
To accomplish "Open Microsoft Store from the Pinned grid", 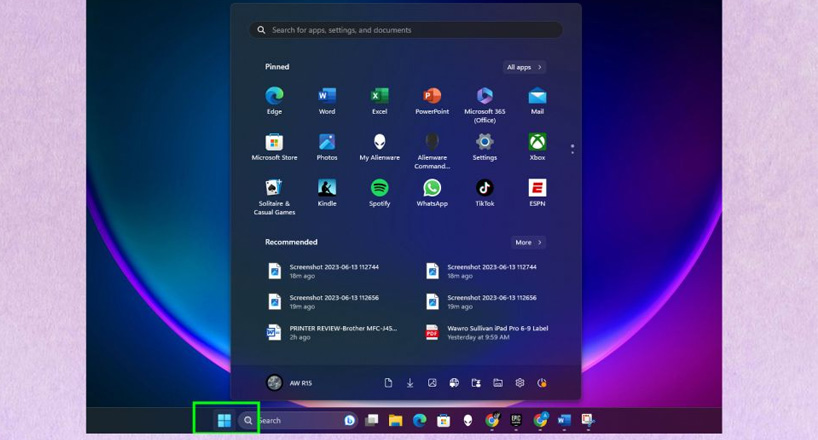I will point(274,147).
